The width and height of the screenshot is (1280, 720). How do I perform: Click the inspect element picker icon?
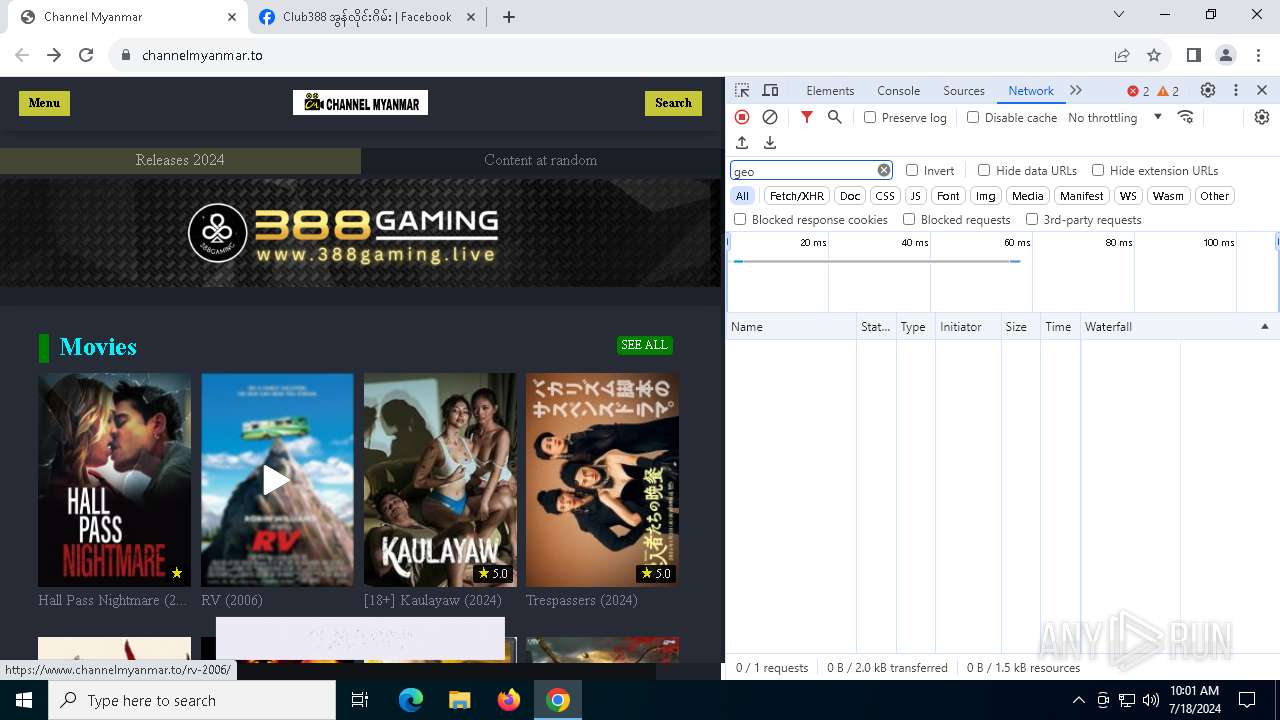(x=742, y=90)
